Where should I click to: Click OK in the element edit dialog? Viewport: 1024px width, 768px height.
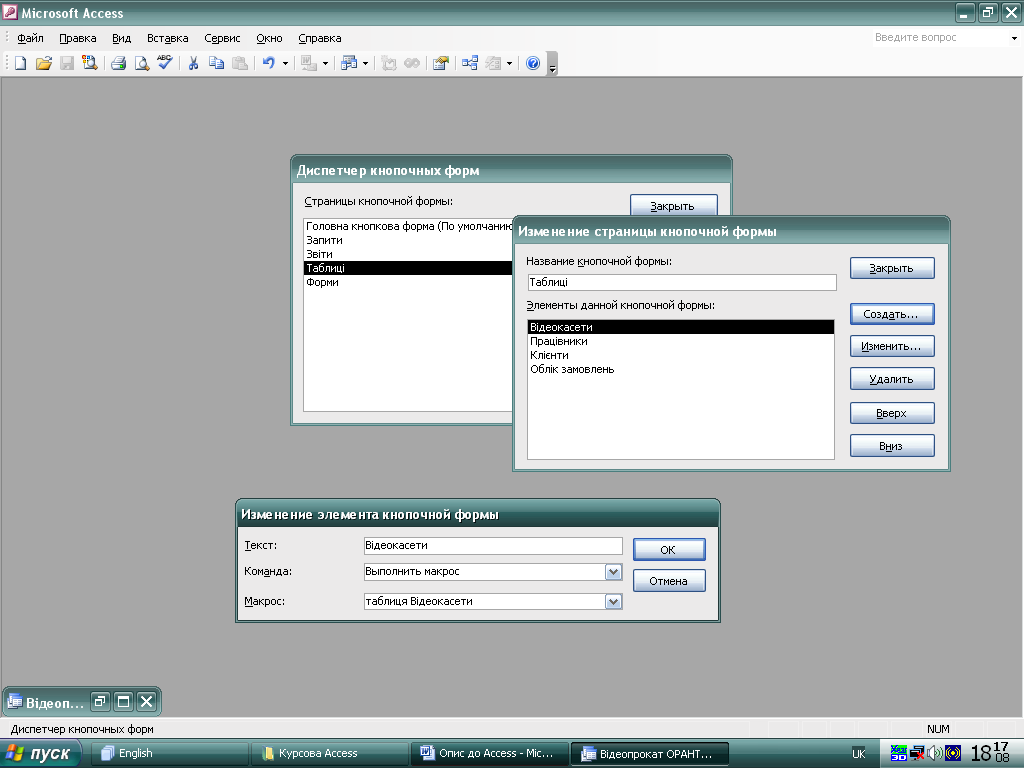(669, 550)
